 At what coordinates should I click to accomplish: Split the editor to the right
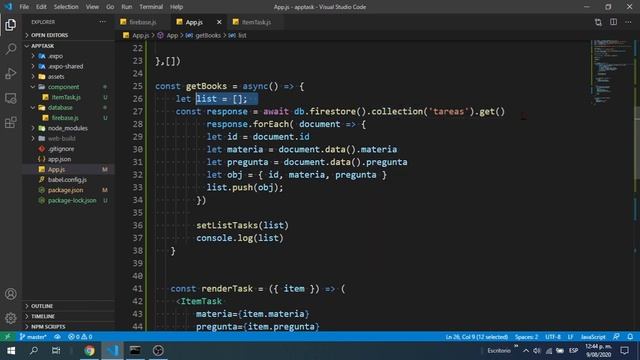coord(613,22)
